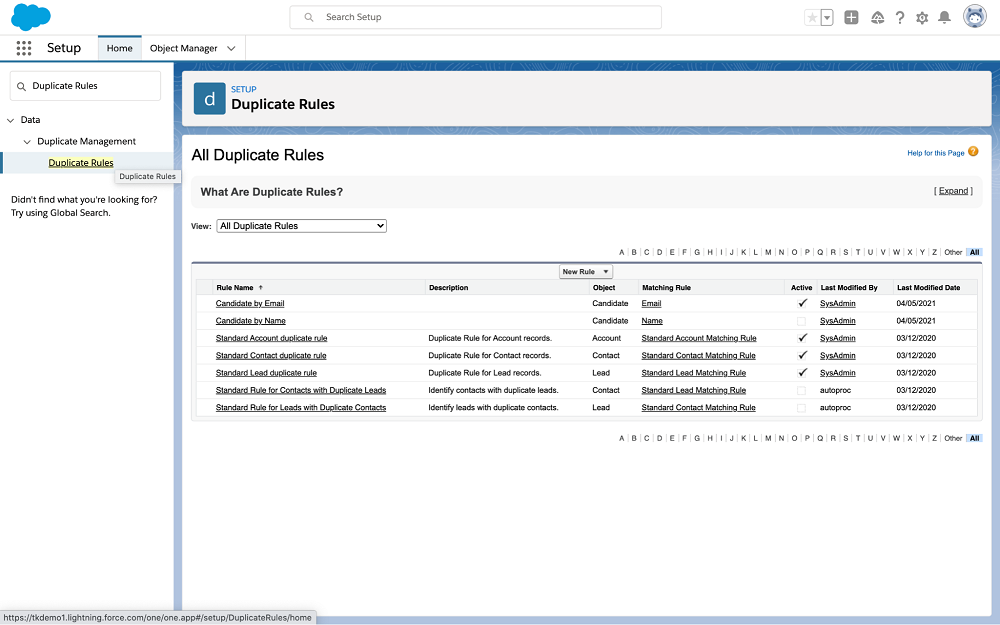Sort by the Matching Rule column header
This screenshot has height=625, width=1000.
point(666,288)
